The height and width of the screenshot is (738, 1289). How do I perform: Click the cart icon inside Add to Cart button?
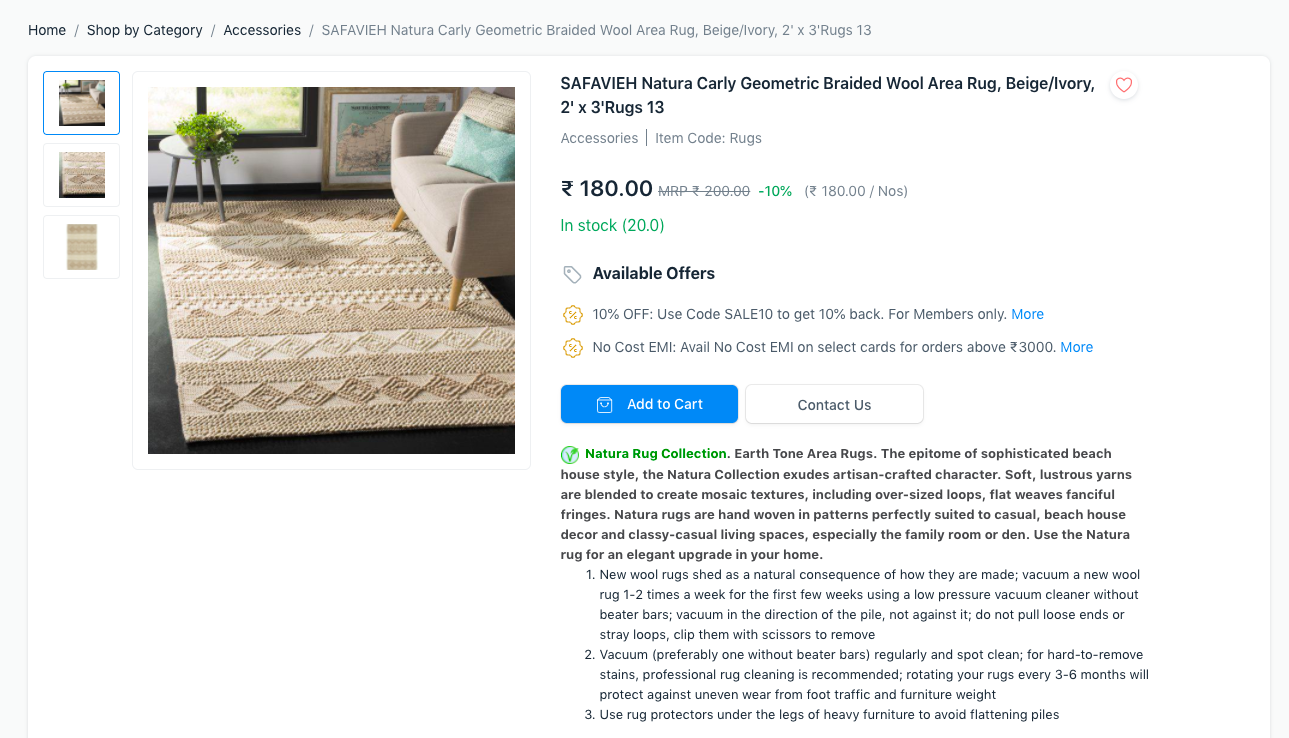(604, 404)
